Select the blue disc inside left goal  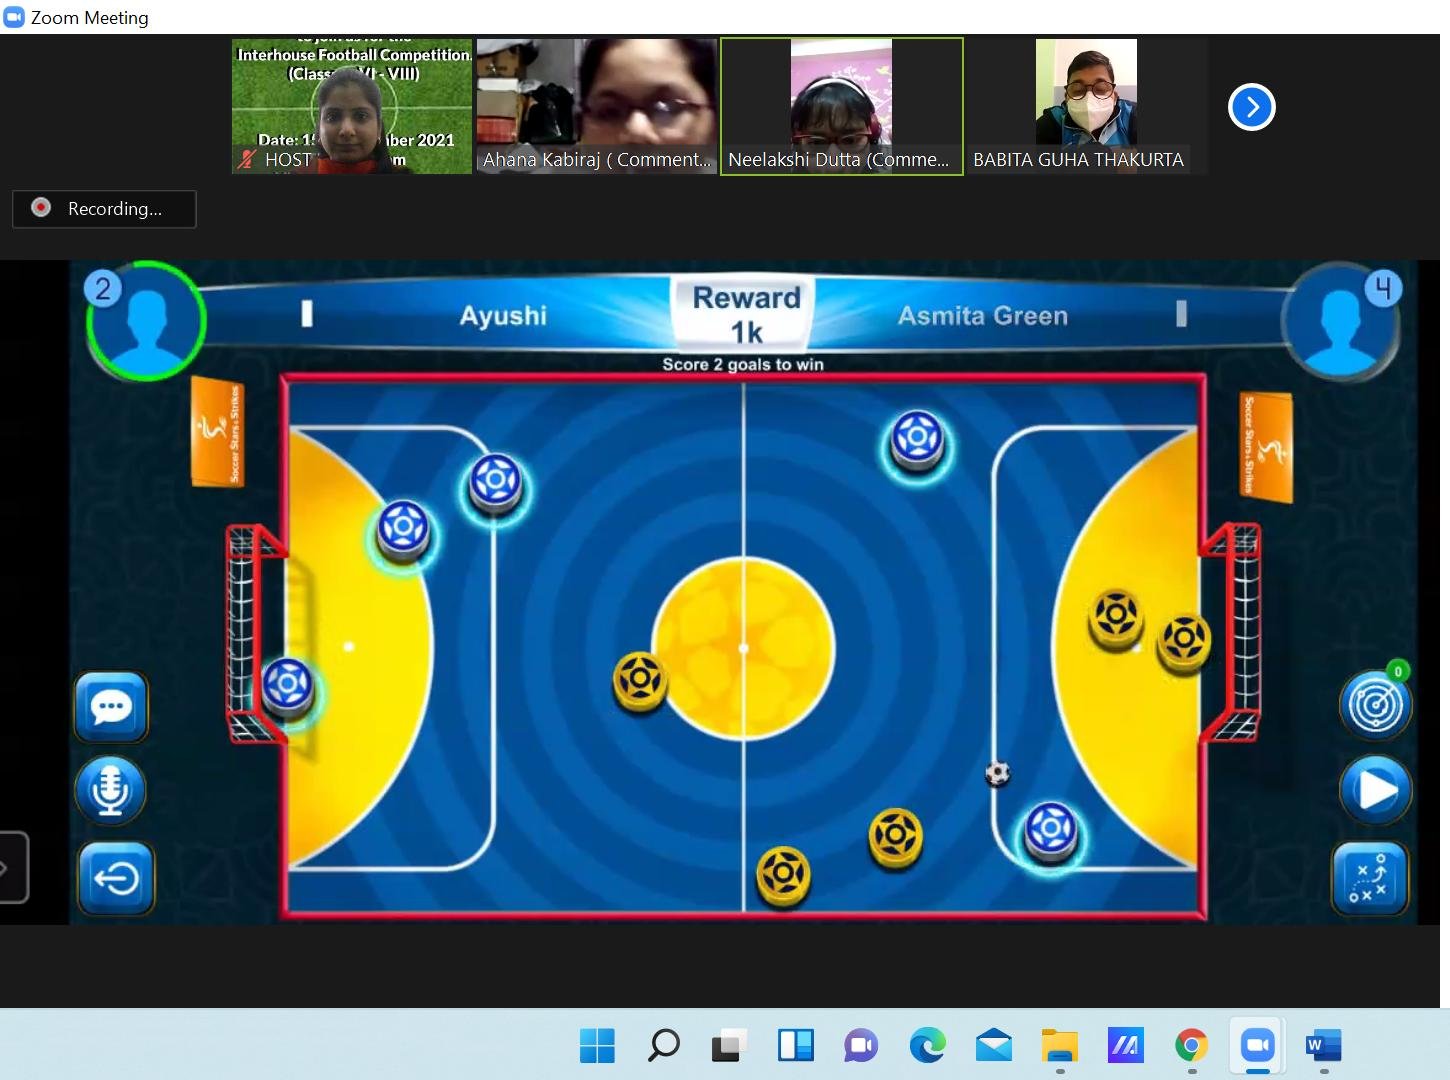pos(288,686)
